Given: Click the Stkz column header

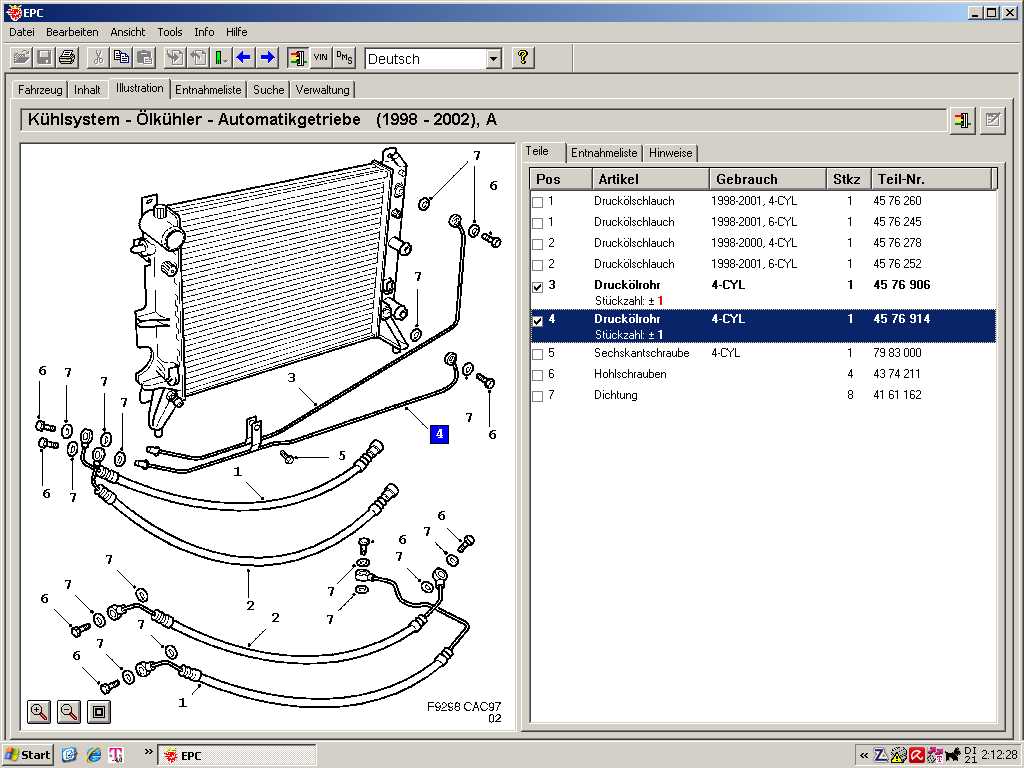Looking at the screenshot, I should 848,179.
